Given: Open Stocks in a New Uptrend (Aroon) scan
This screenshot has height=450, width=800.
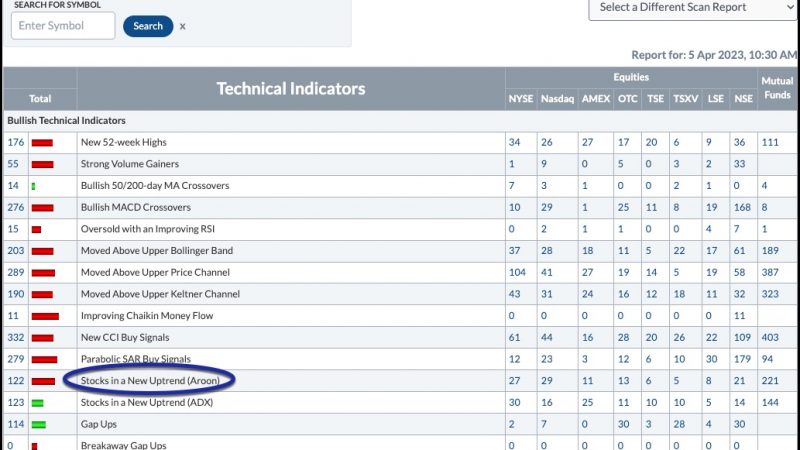Looking at the screenshot, I should click(150, 381).
